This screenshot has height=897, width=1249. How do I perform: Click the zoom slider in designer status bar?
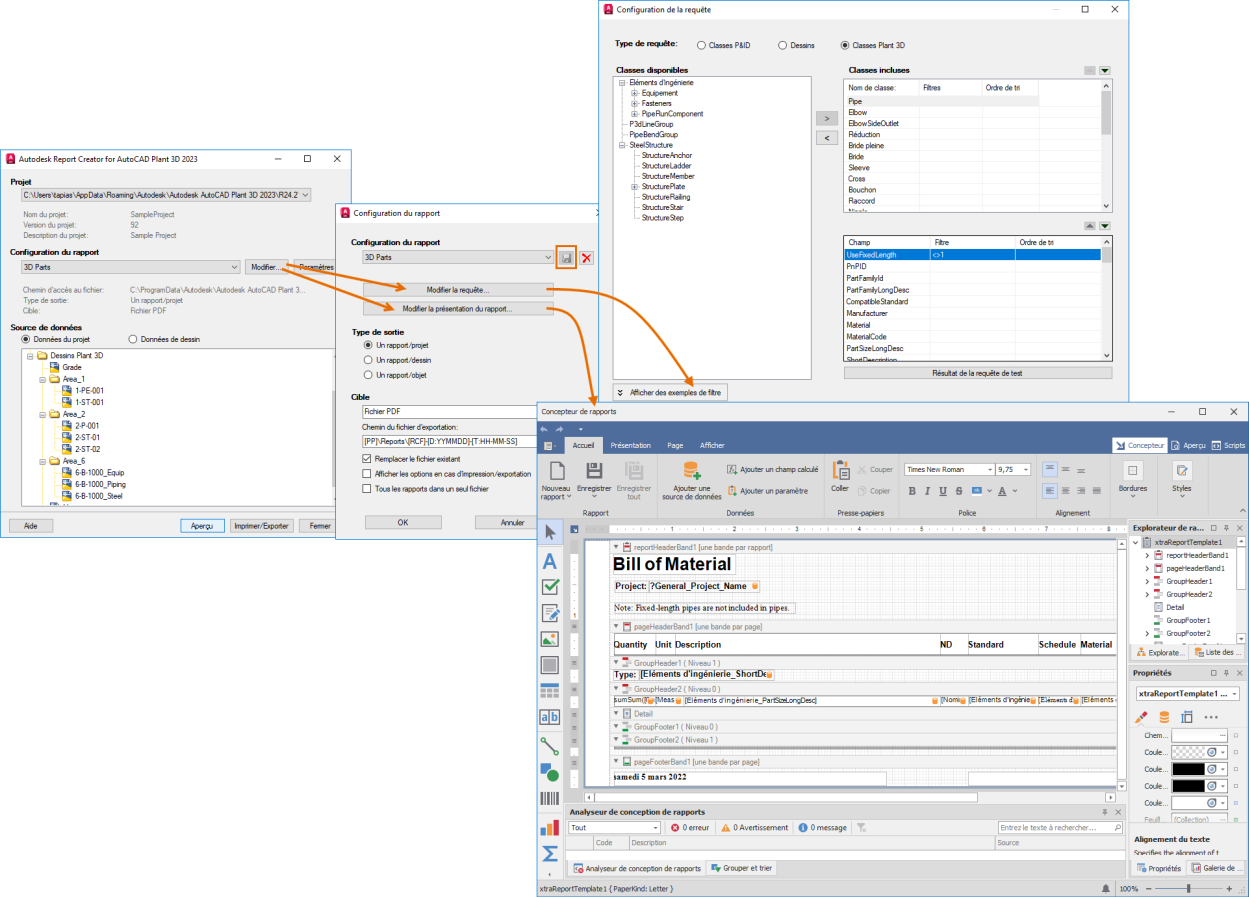[x=1189, y=888]
